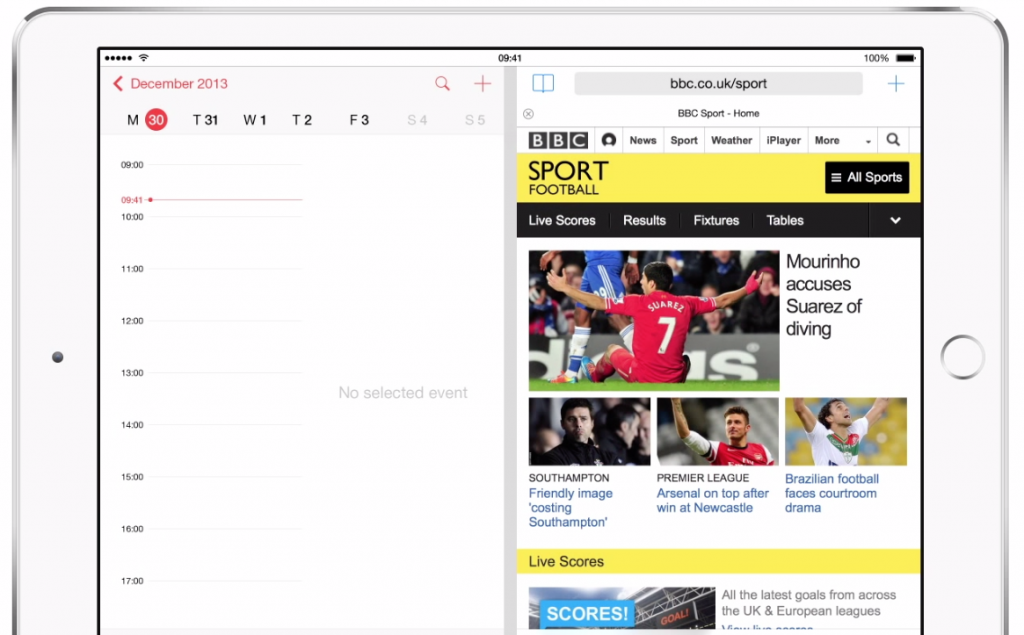Screen dimensions: 1024x635
Task: Open the SCORES! goal image
Action: point(622,609)
